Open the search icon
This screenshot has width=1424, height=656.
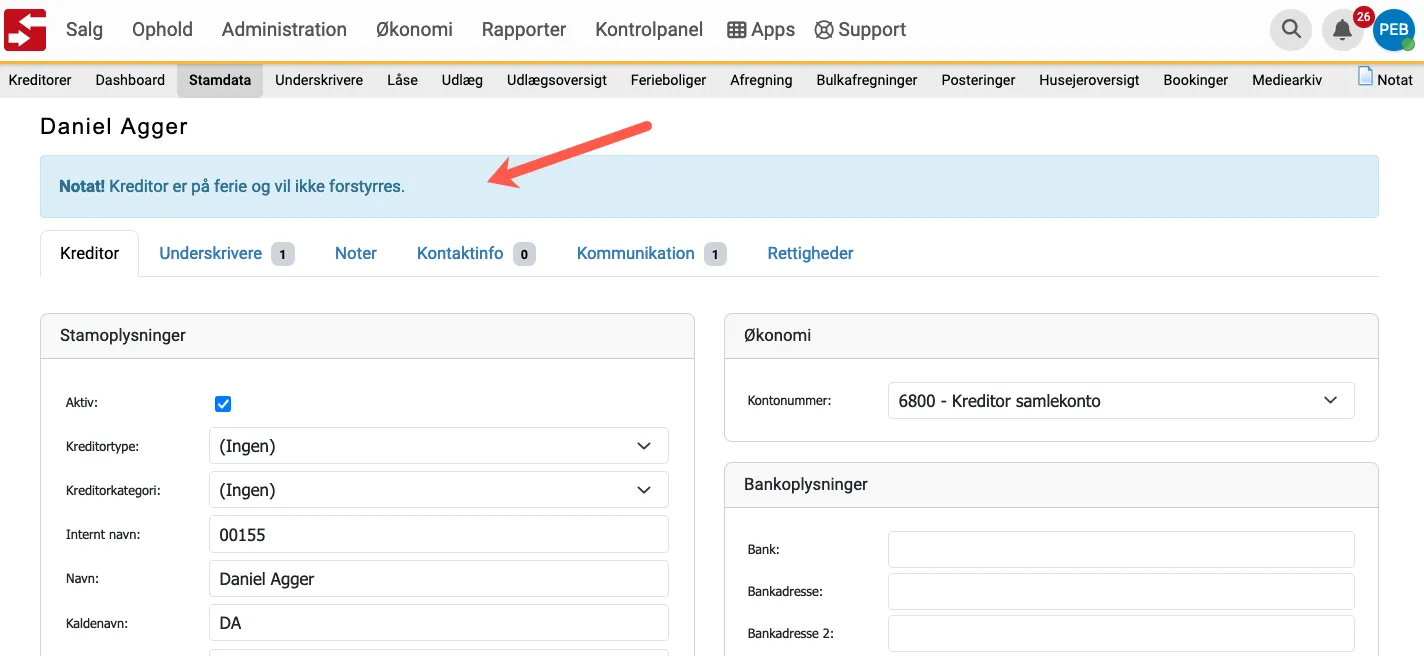click(x=1290, y=29)
